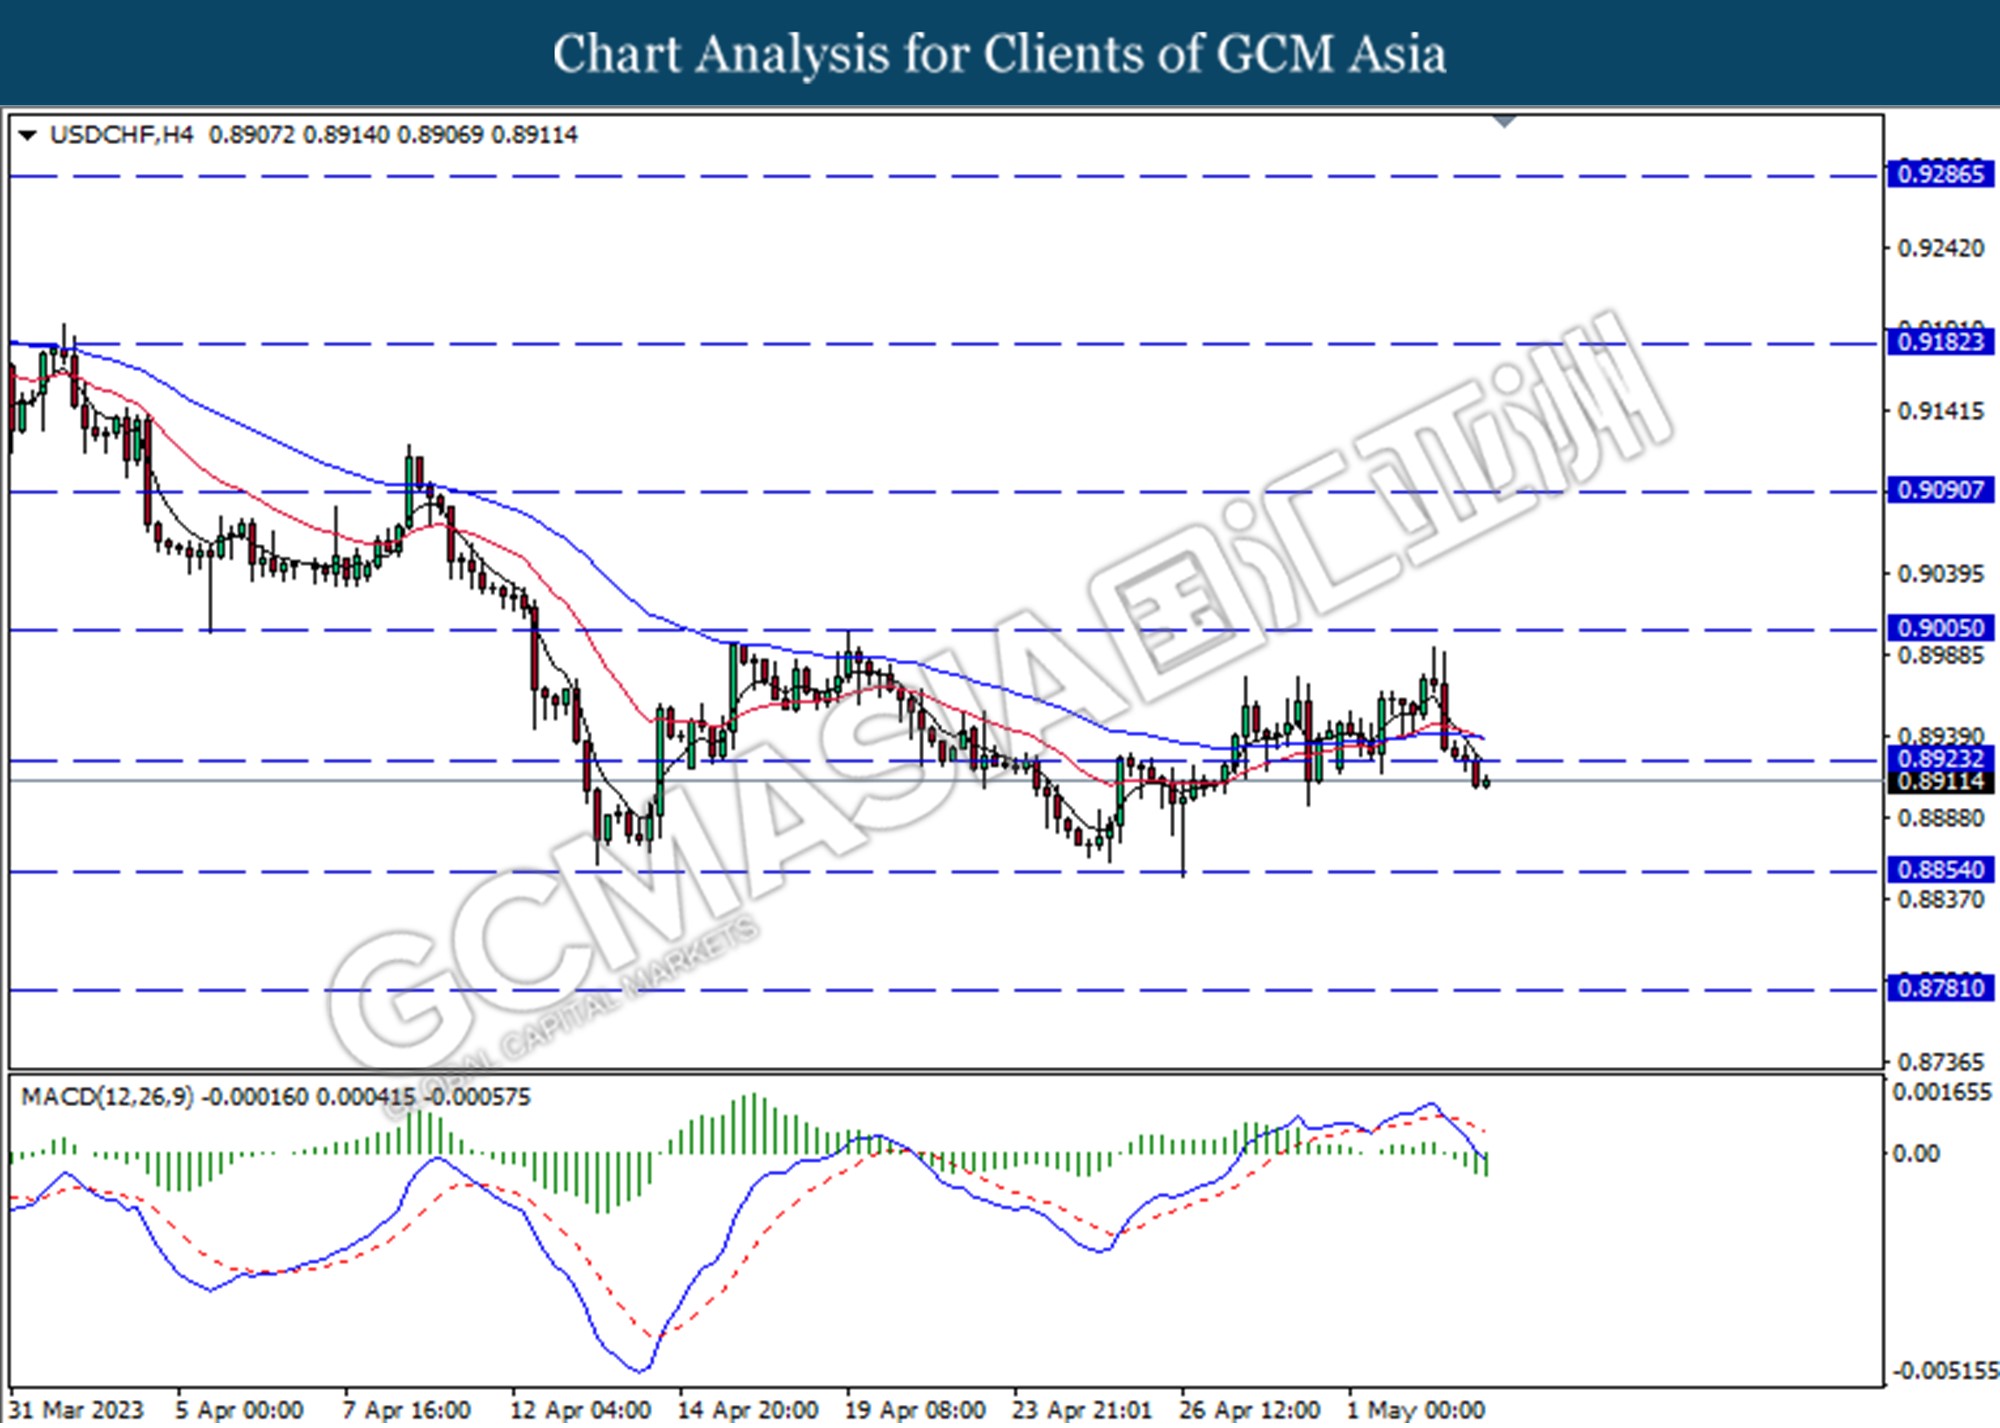Click the 0.91415 axis value
Viewport: 2000px width, 1428px height.
click(x=1941, y=411)
